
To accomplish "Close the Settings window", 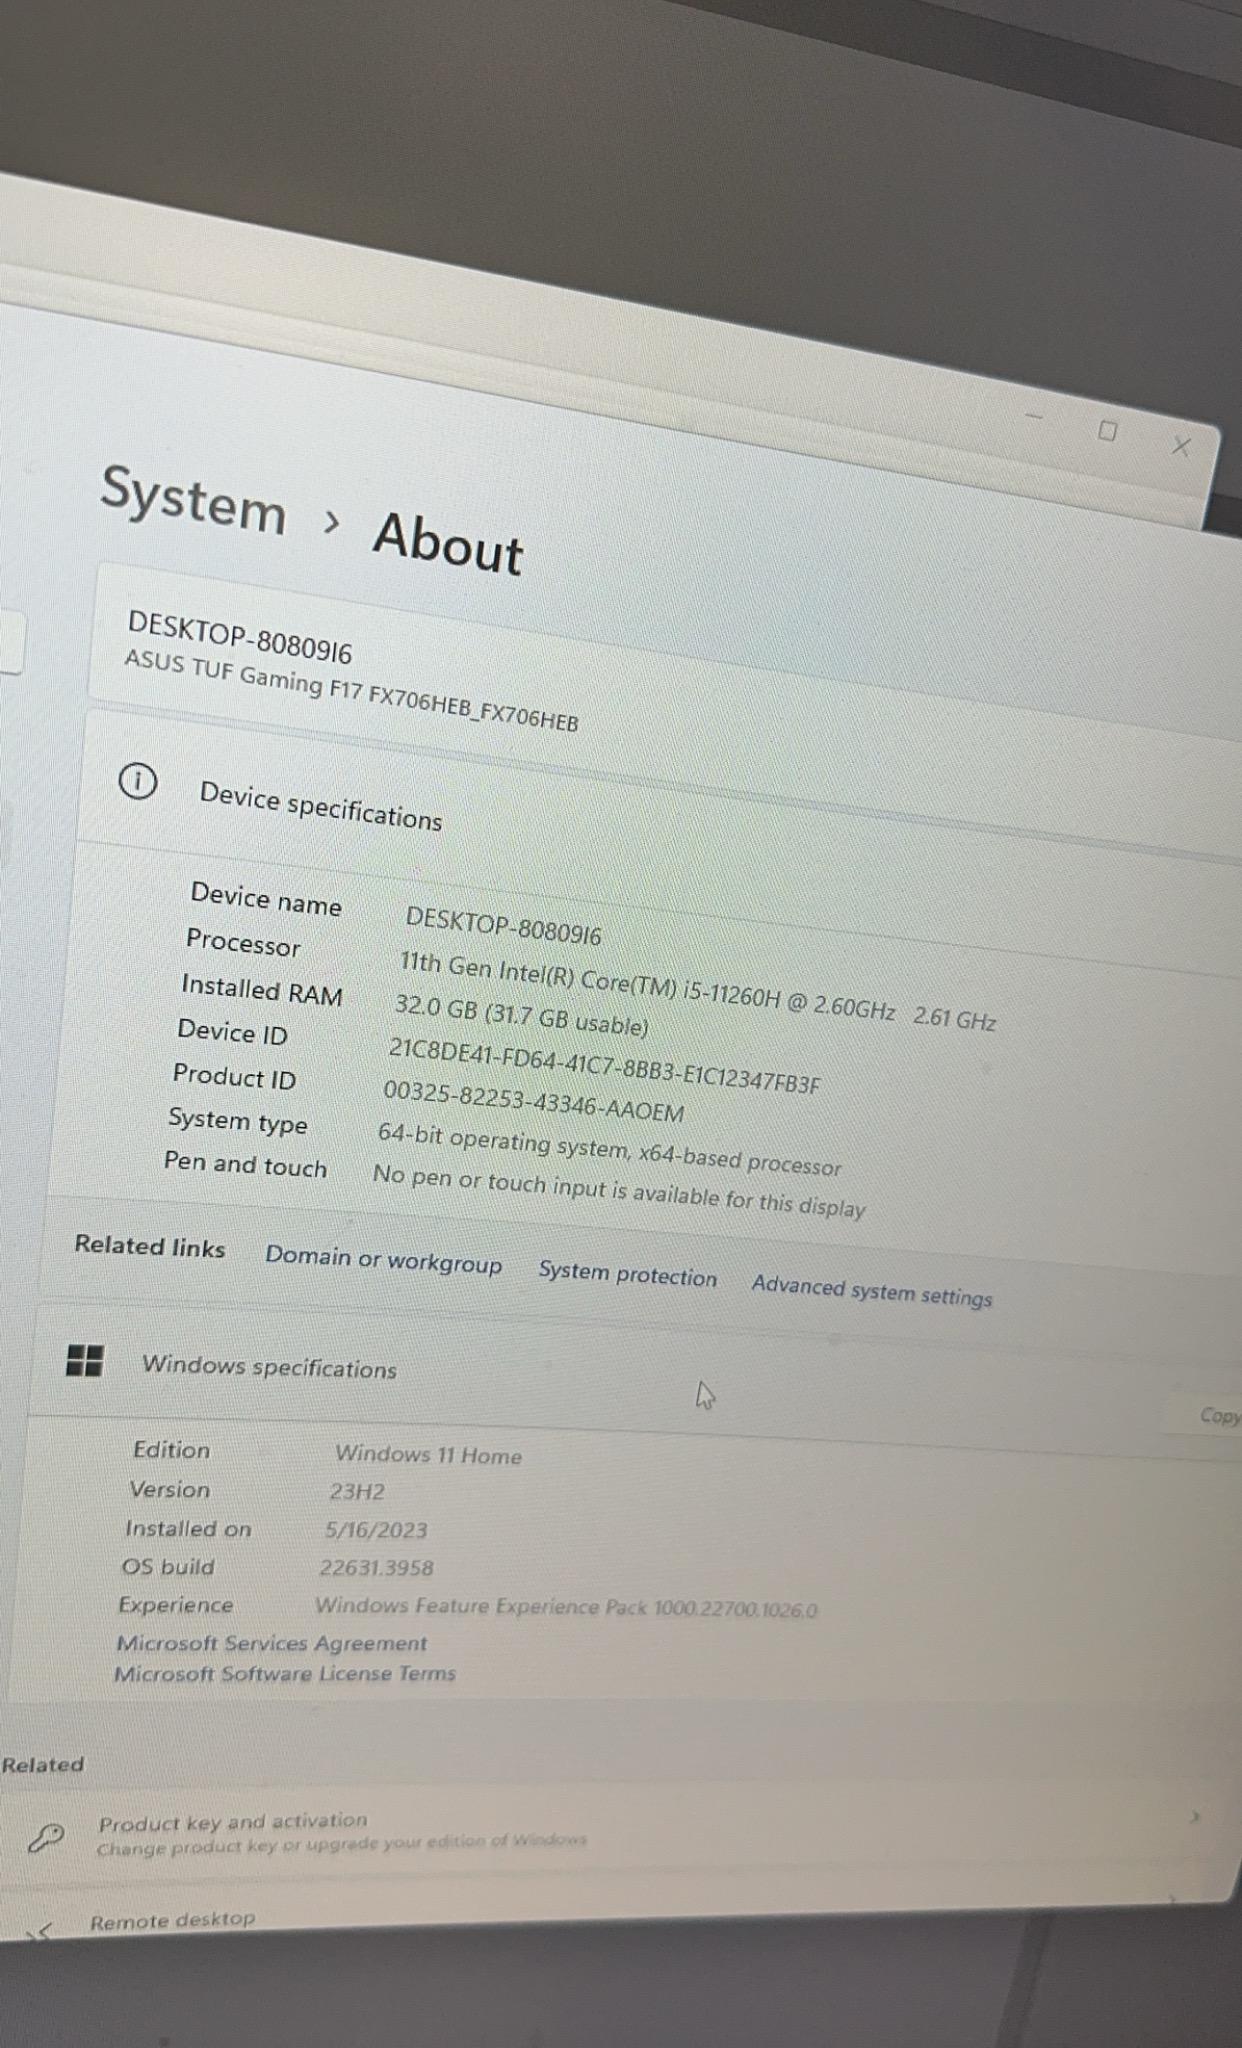I will 1181,446.
